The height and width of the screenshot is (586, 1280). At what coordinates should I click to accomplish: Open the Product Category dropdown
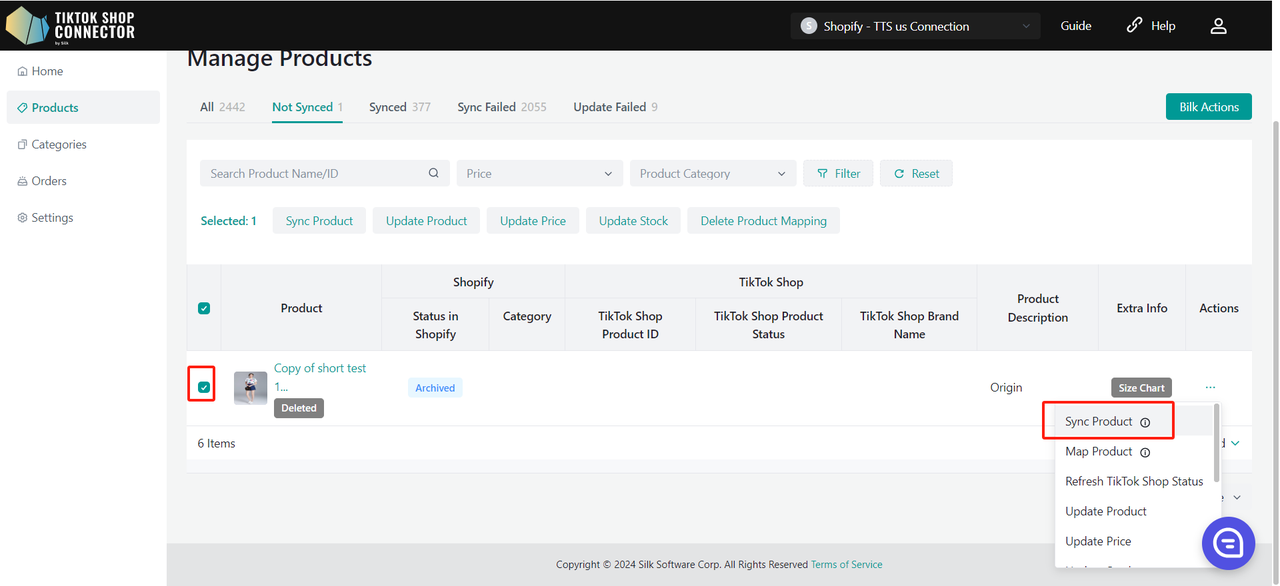click(713, 173)
